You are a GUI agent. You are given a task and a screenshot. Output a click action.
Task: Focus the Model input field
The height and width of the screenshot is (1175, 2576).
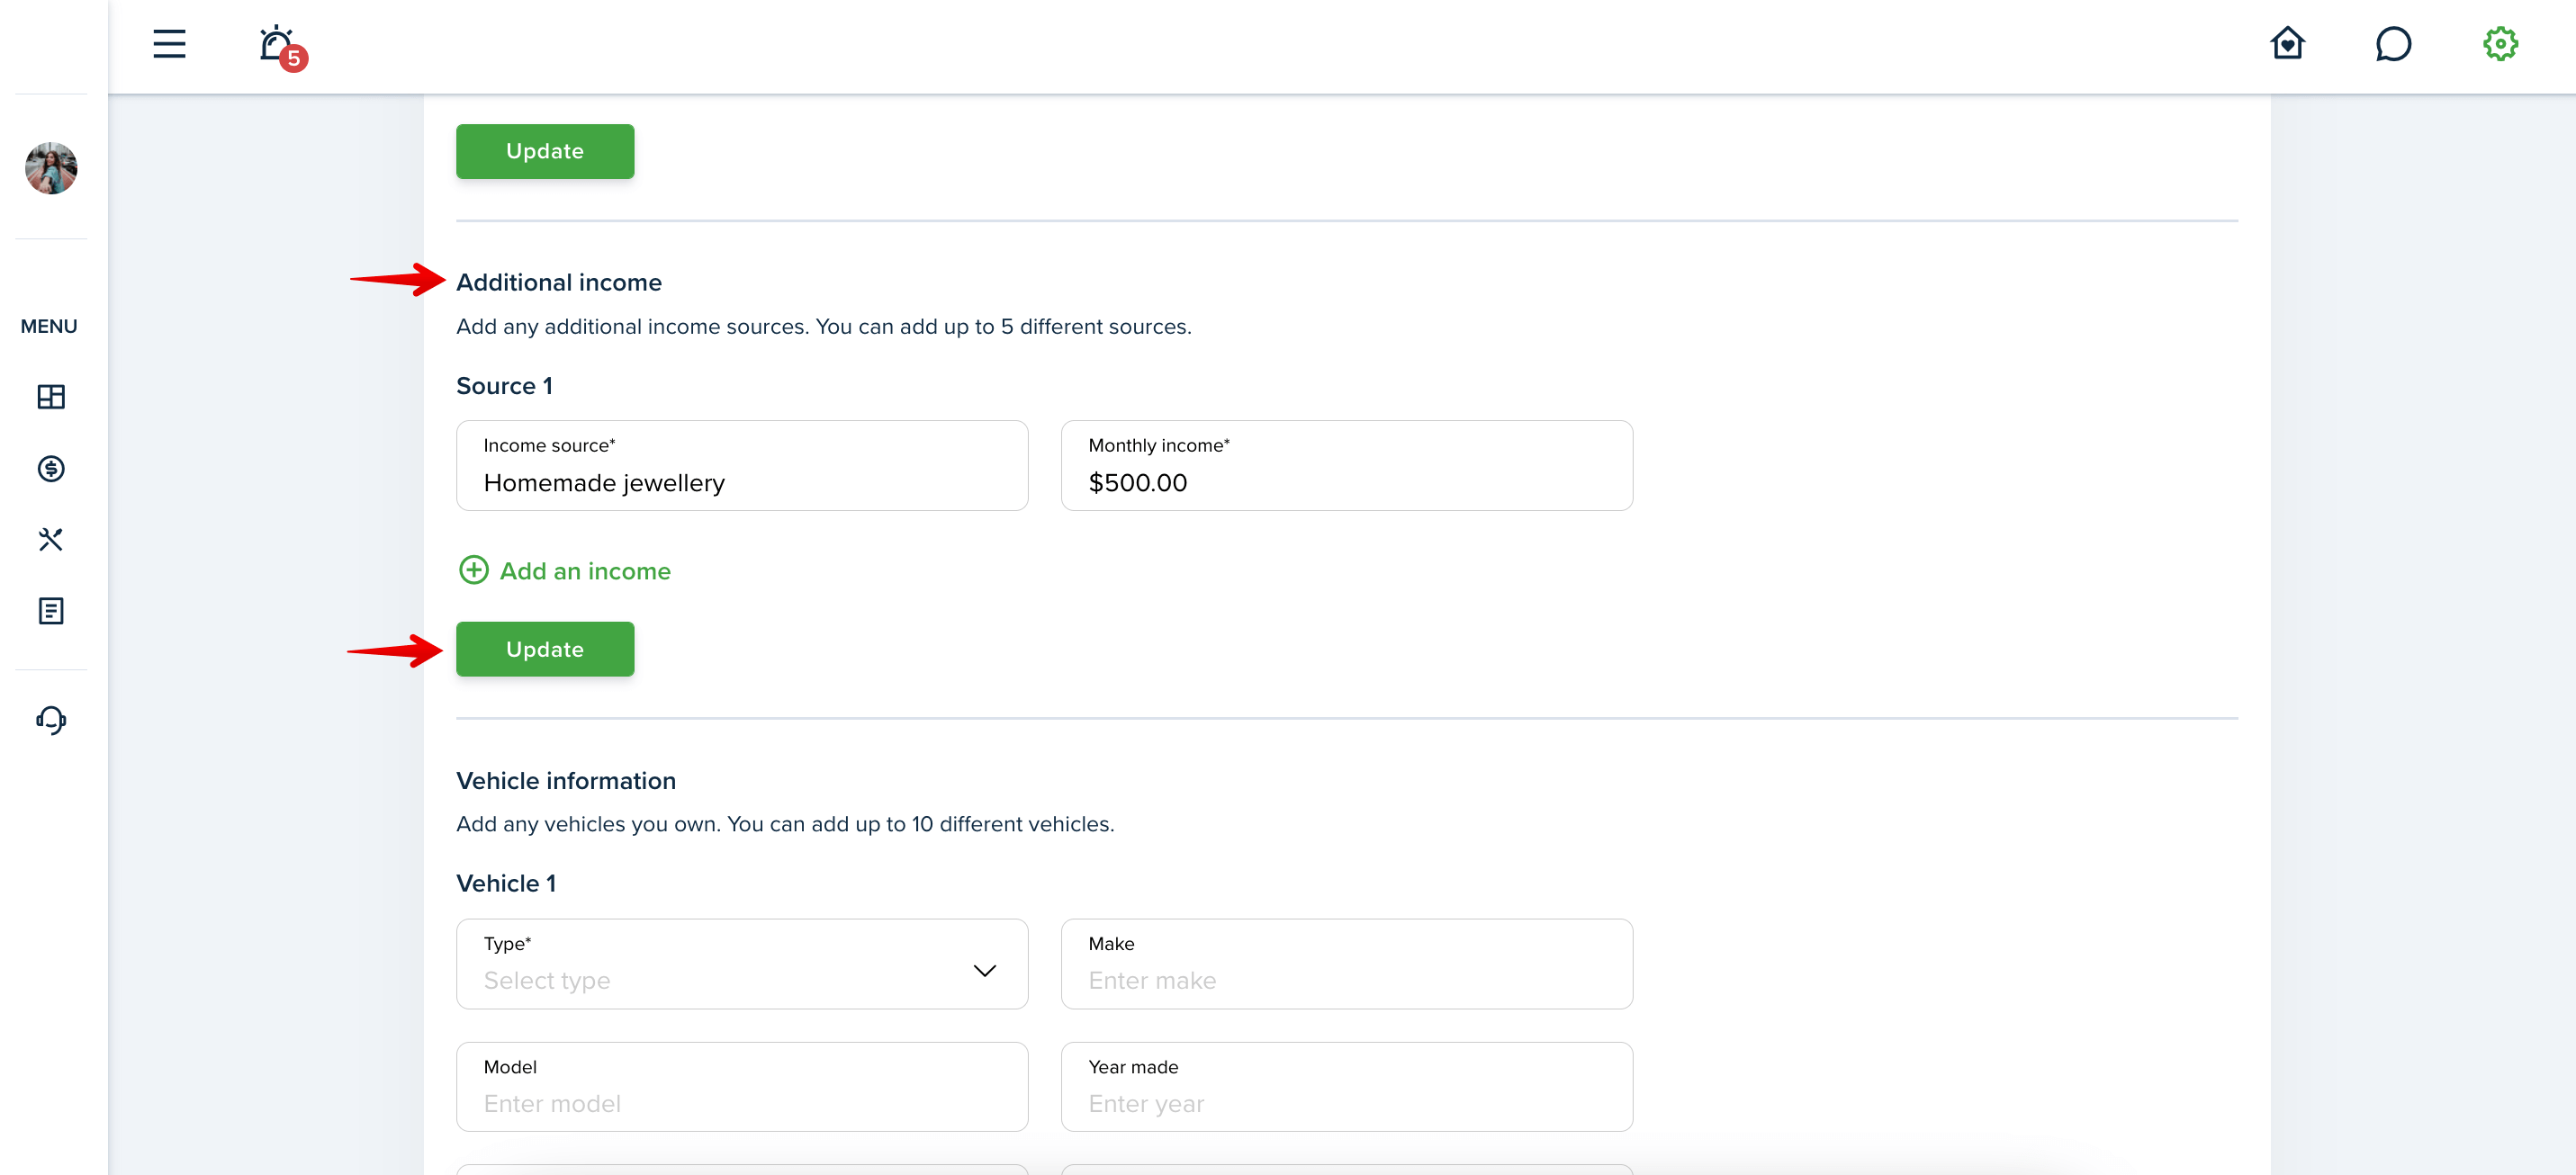click(742, 1087)
